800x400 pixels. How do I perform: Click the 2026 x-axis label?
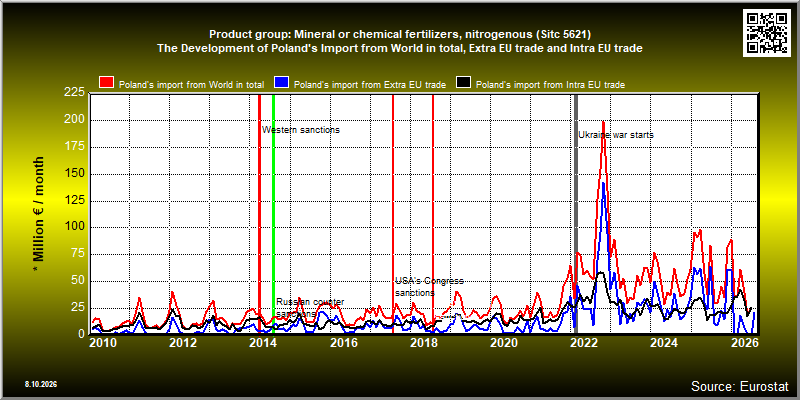point(745,343)
